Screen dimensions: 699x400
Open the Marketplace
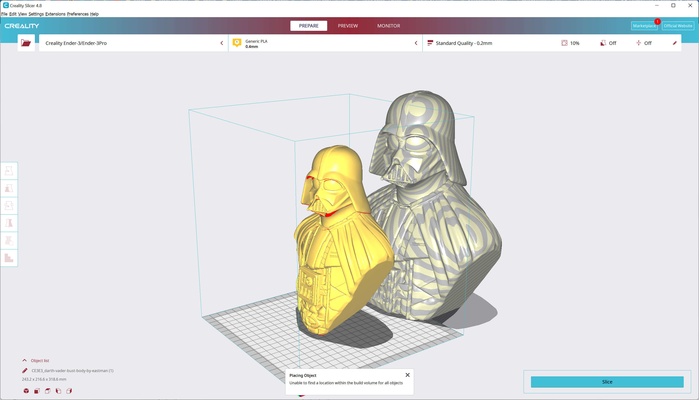click(x=644, y=26)
